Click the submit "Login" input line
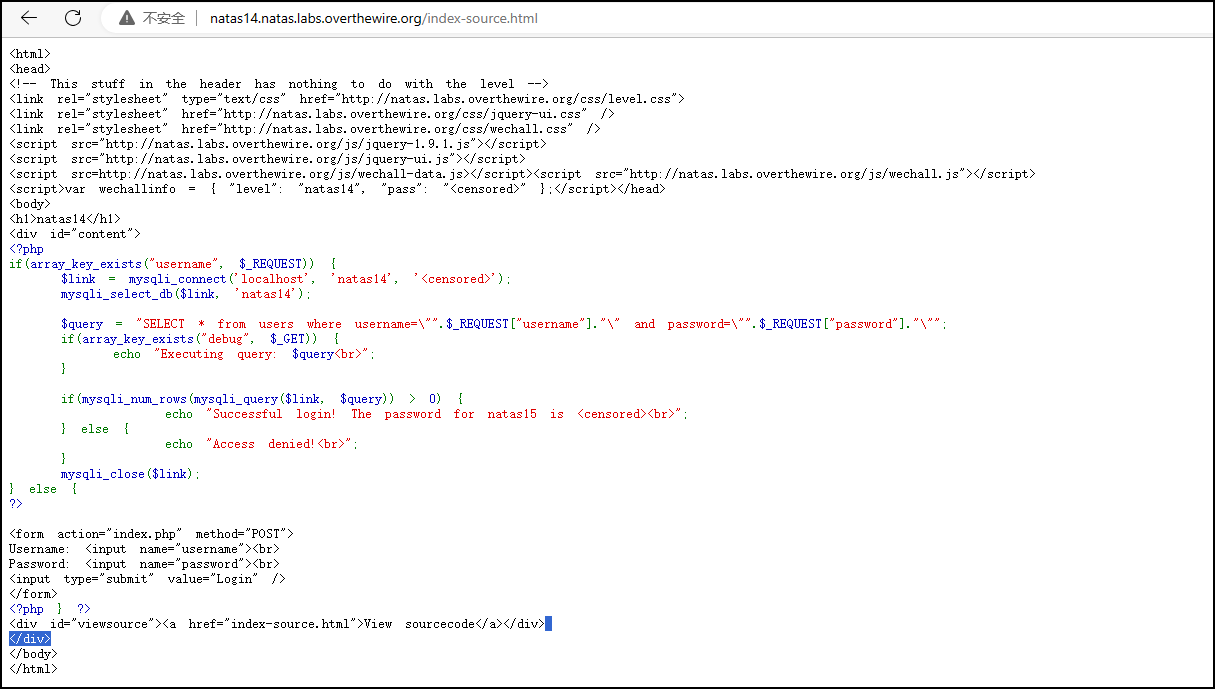This screenshot has width=1215, height=689. point(147,579)
